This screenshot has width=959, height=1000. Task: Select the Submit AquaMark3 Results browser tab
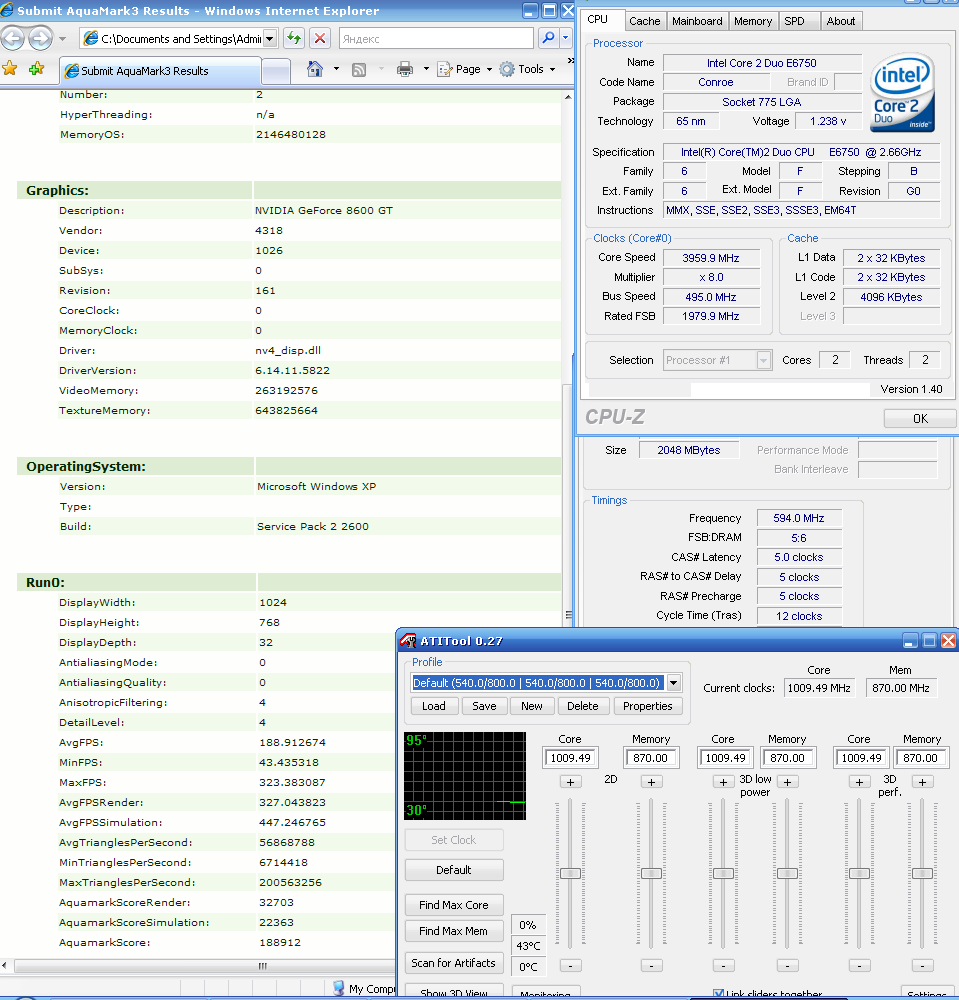(159, 71)
